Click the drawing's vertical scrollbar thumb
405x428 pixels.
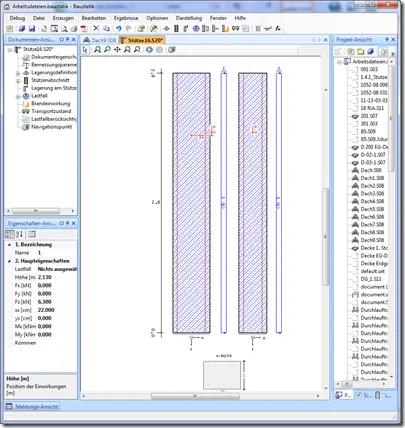pos(326,237)
